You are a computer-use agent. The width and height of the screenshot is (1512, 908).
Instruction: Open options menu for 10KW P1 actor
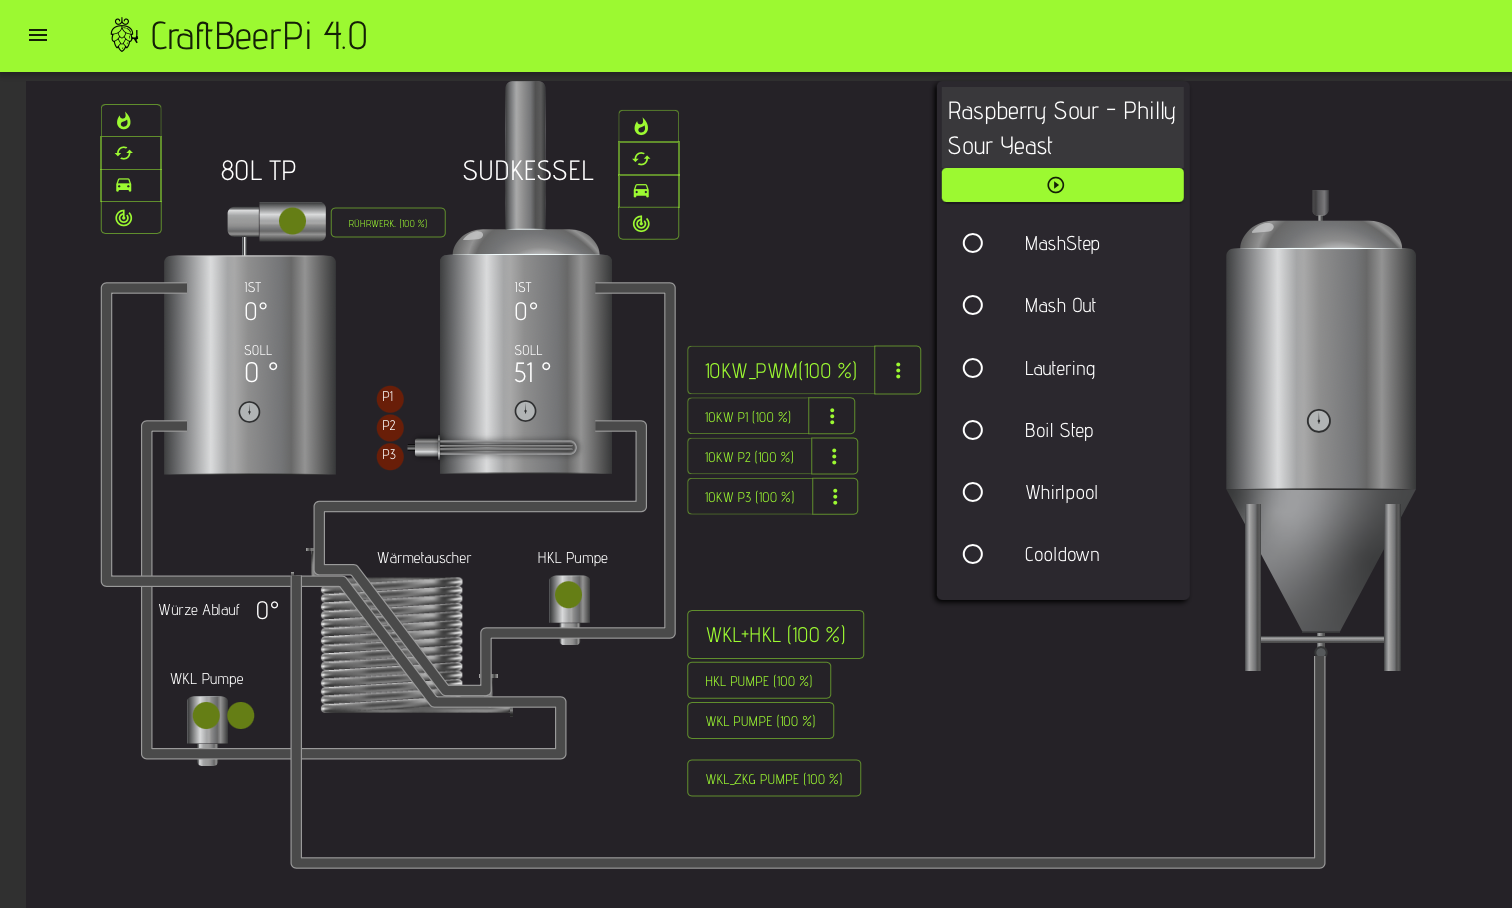[831, 416]
